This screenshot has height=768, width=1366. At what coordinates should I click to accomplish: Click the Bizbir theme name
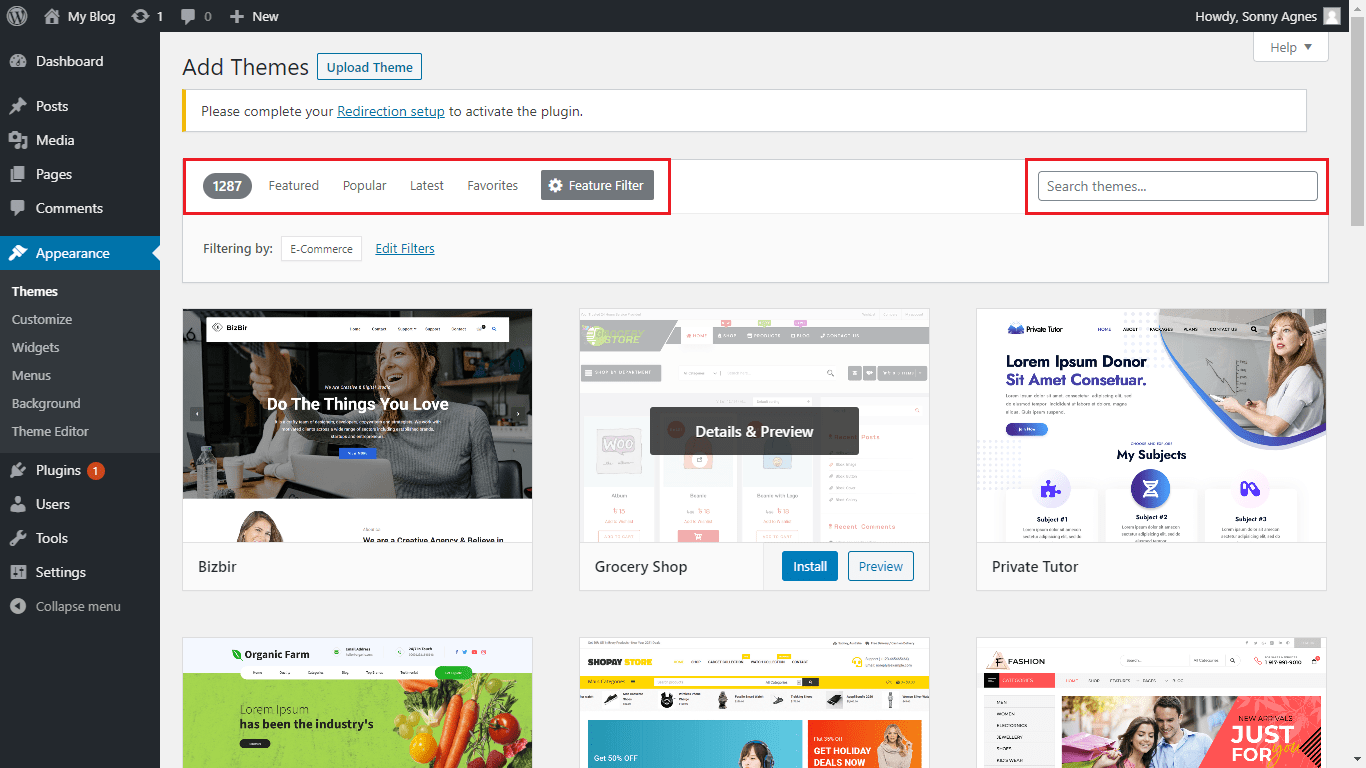pyautogui.click(x=217, y=566)
